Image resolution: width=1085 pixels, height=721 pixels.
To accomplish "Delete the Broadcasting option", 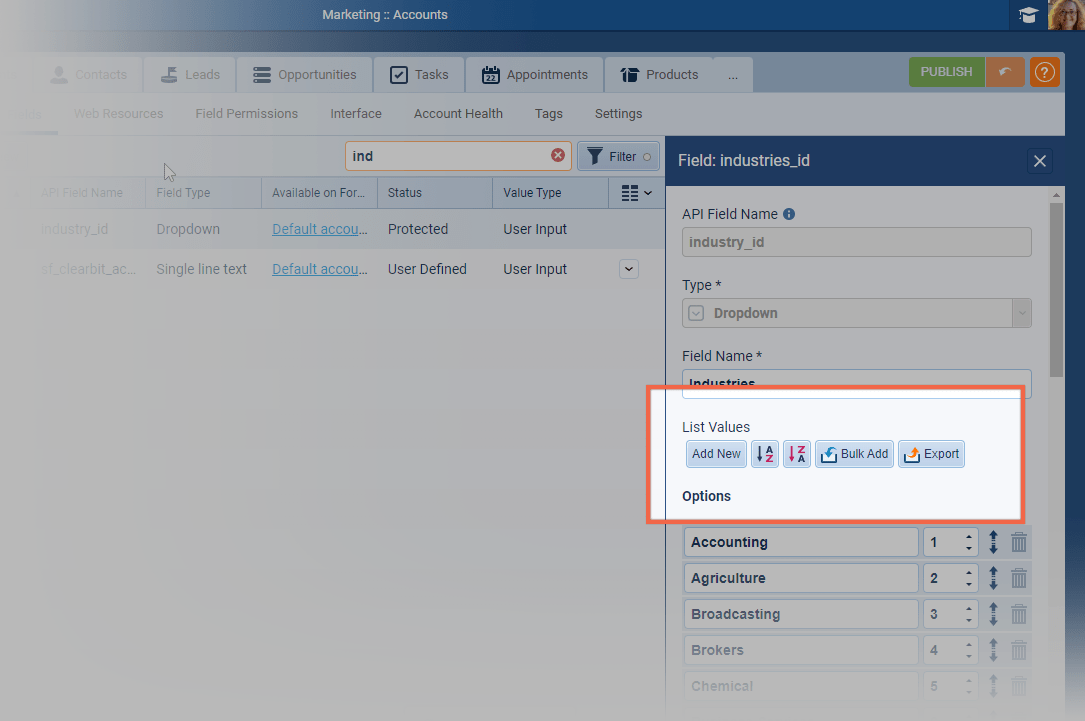I will (x=1019, y=615).
